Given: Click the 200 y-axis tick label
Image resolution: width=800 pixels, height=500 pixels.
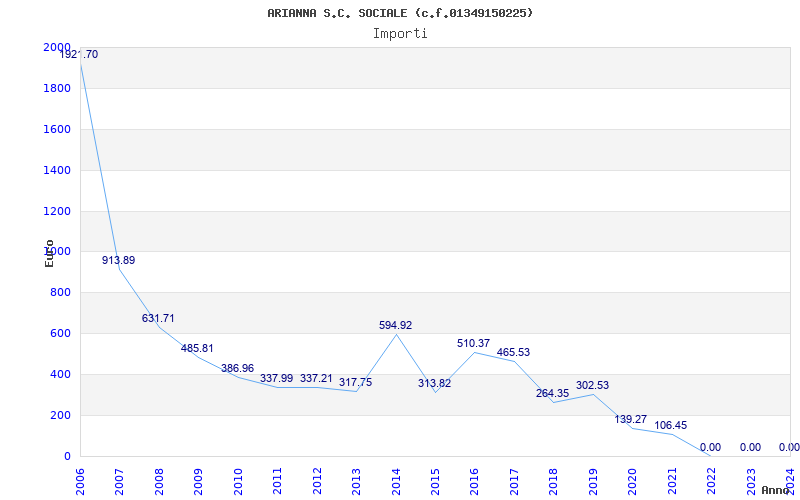Looking at the screenshot, I should coord(61,416).
